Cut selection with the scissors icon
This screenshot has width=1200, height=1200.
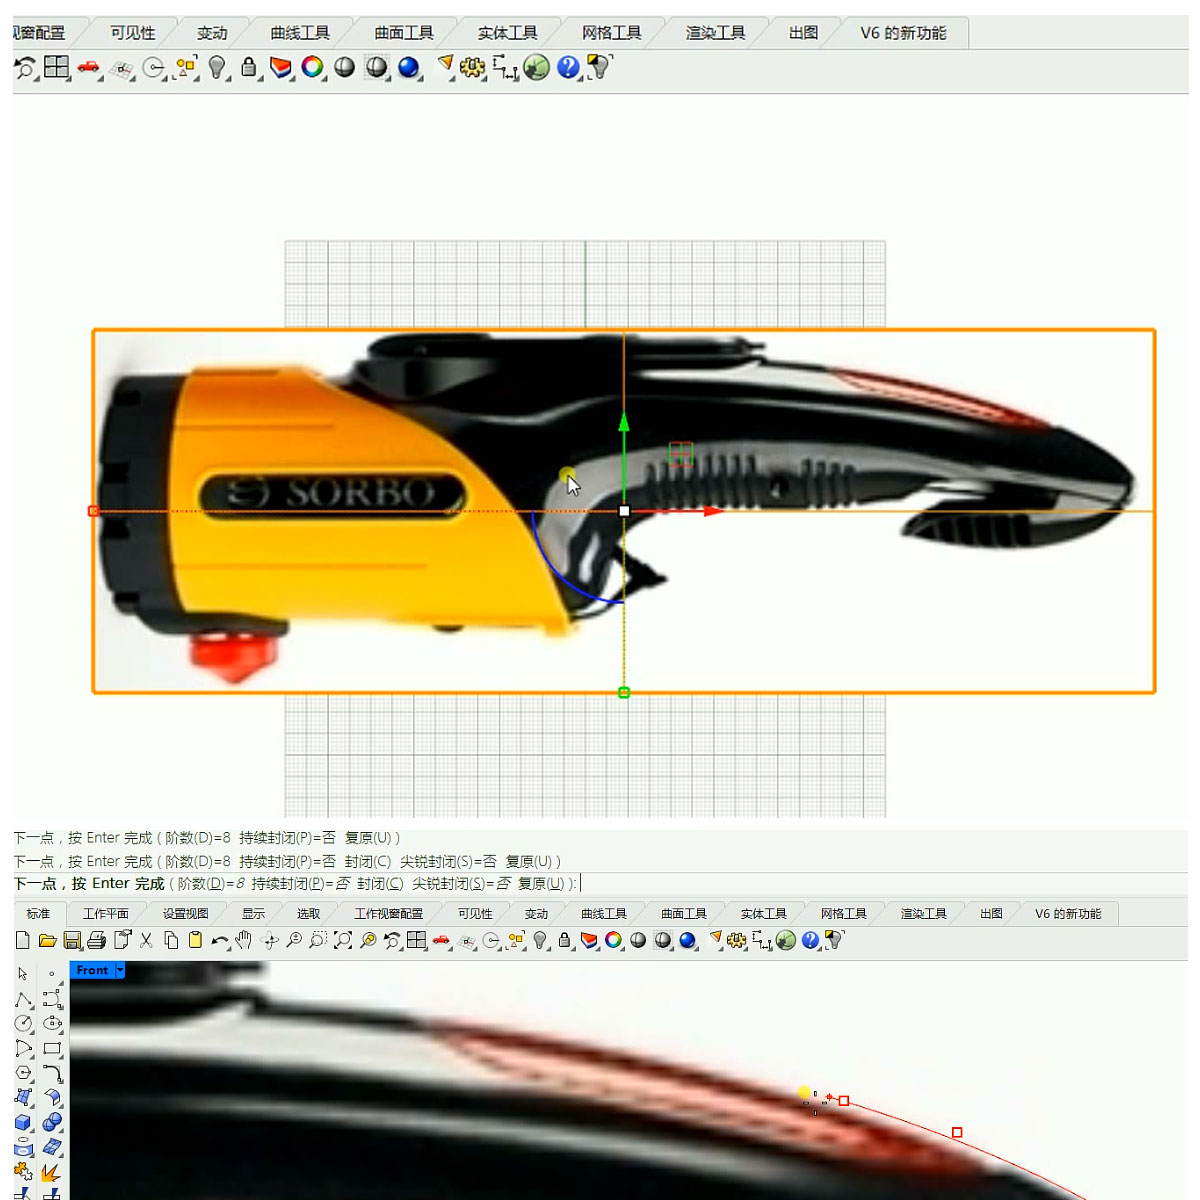pyautogui.click(x=146, y=940)
